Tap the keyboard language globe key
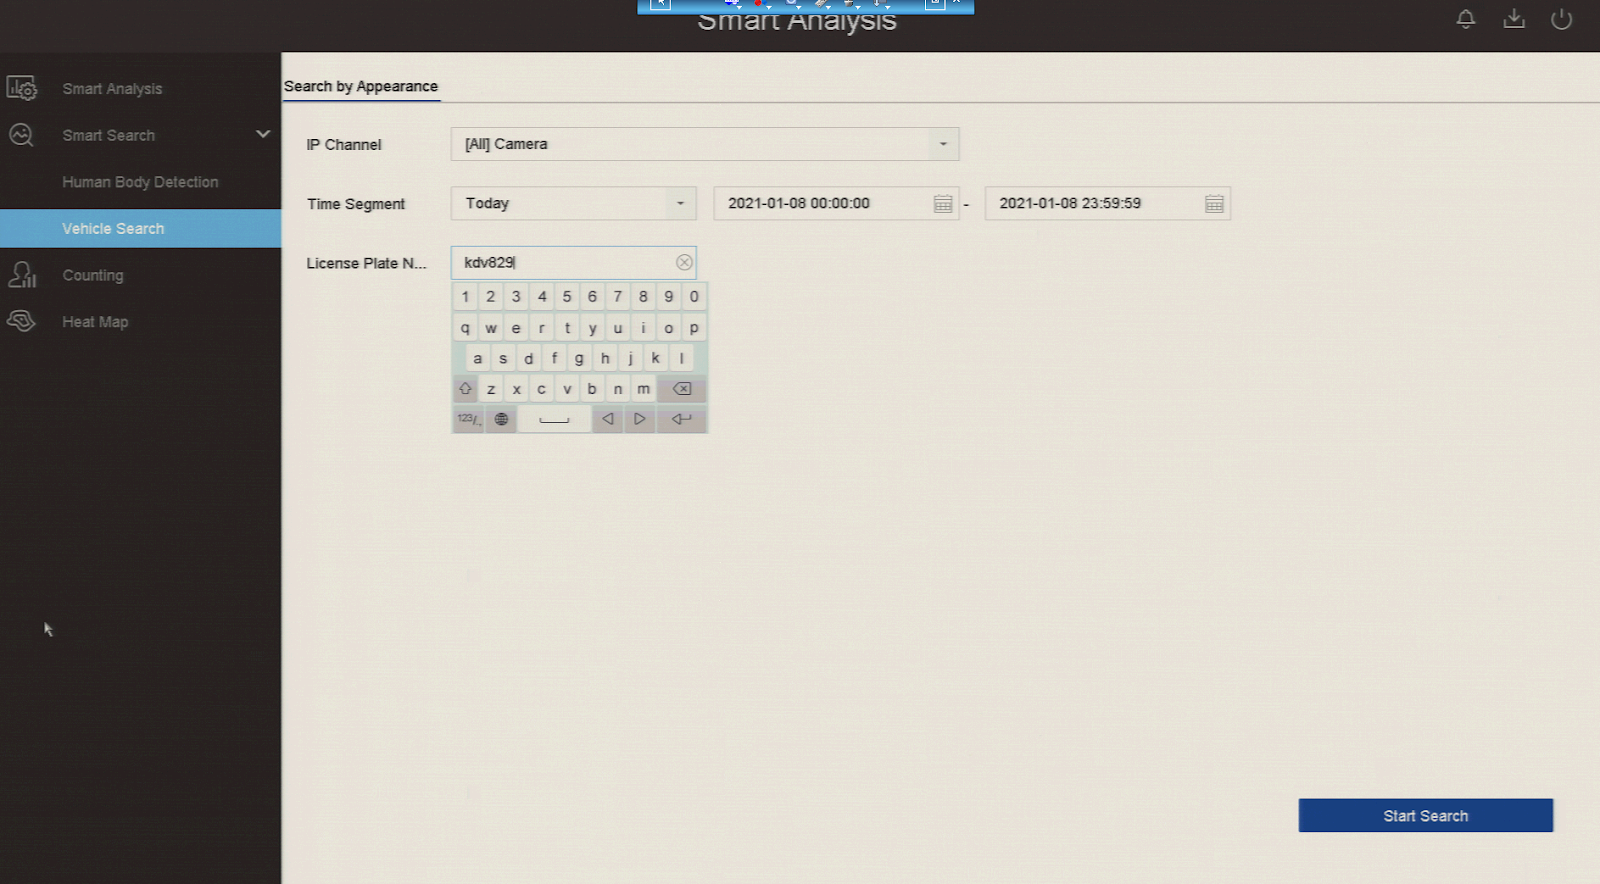 click(x=501, y=419)
